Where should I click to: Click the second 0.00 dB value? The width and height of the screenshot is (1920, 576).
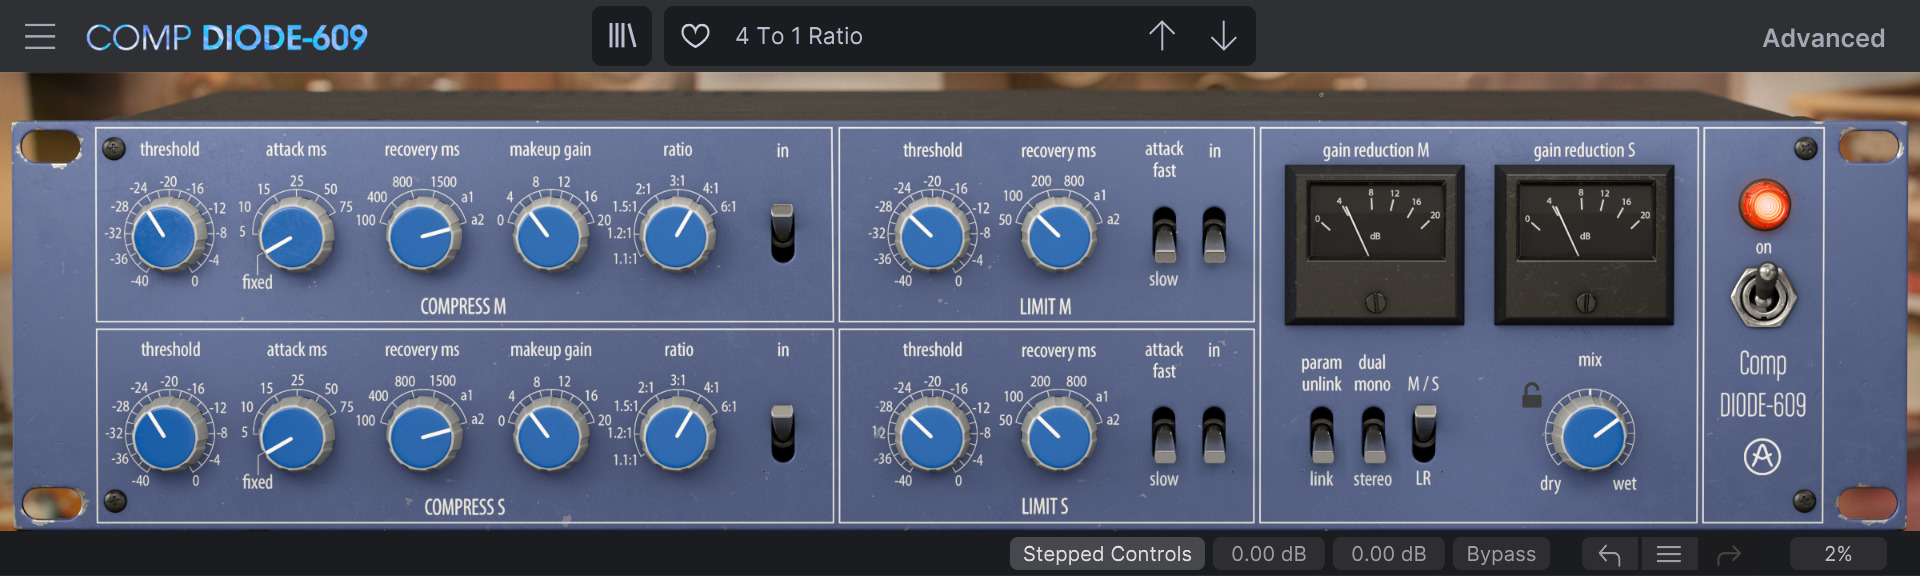(x=1388, y=554)
